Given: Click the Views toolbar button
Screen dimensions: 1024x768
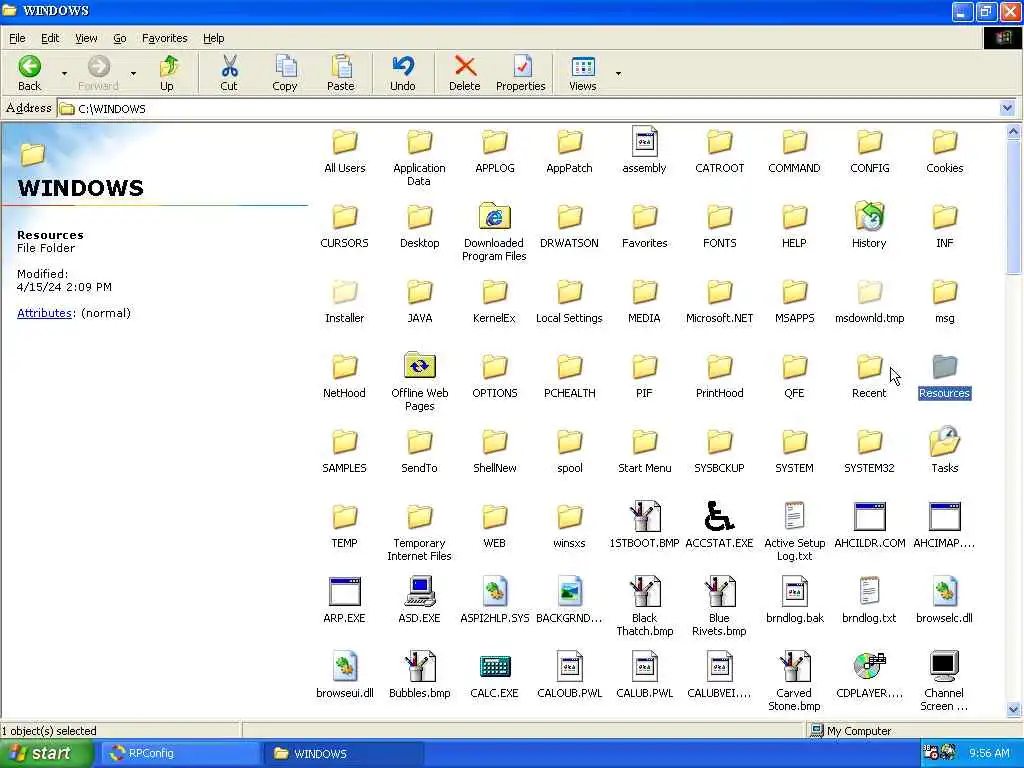Looking at the screenshot, I should coord(583,72).
